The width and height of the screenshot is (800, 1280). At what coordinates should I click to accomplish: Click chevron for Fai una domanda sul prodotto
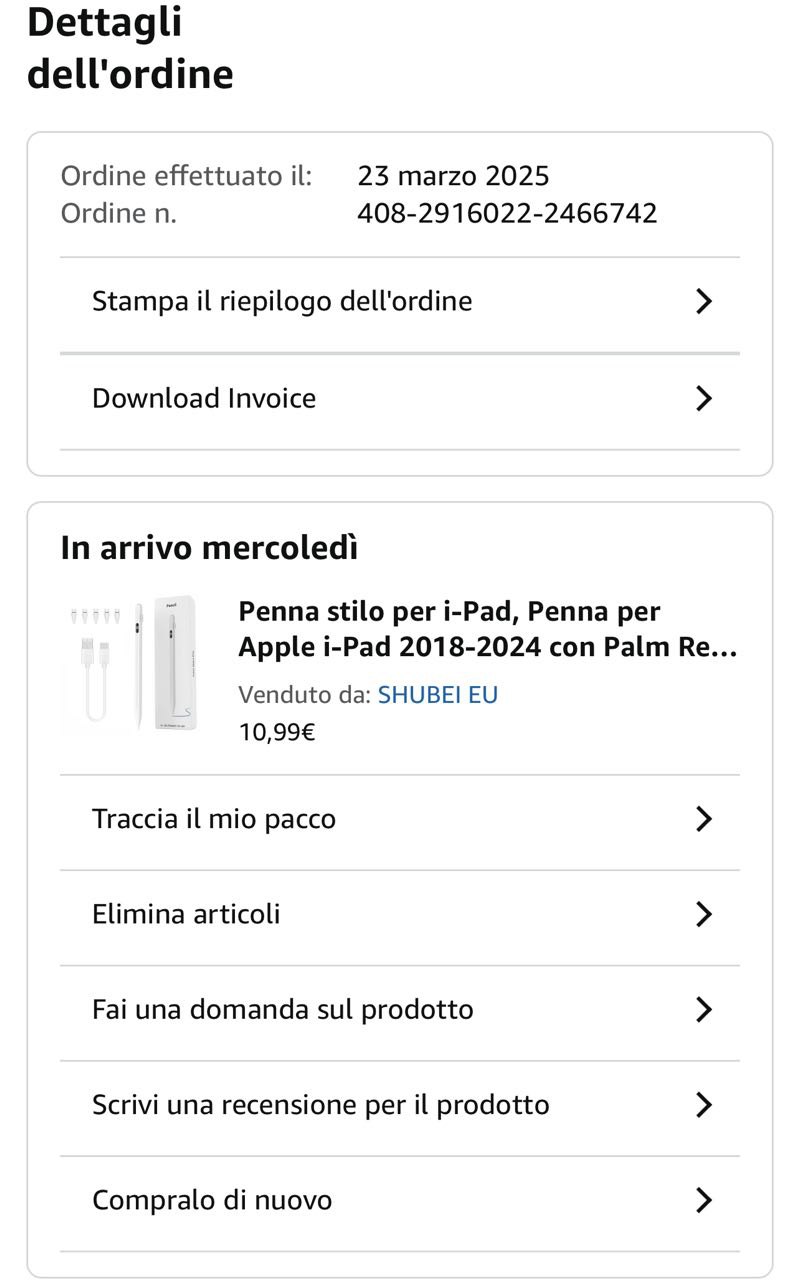703,1009
